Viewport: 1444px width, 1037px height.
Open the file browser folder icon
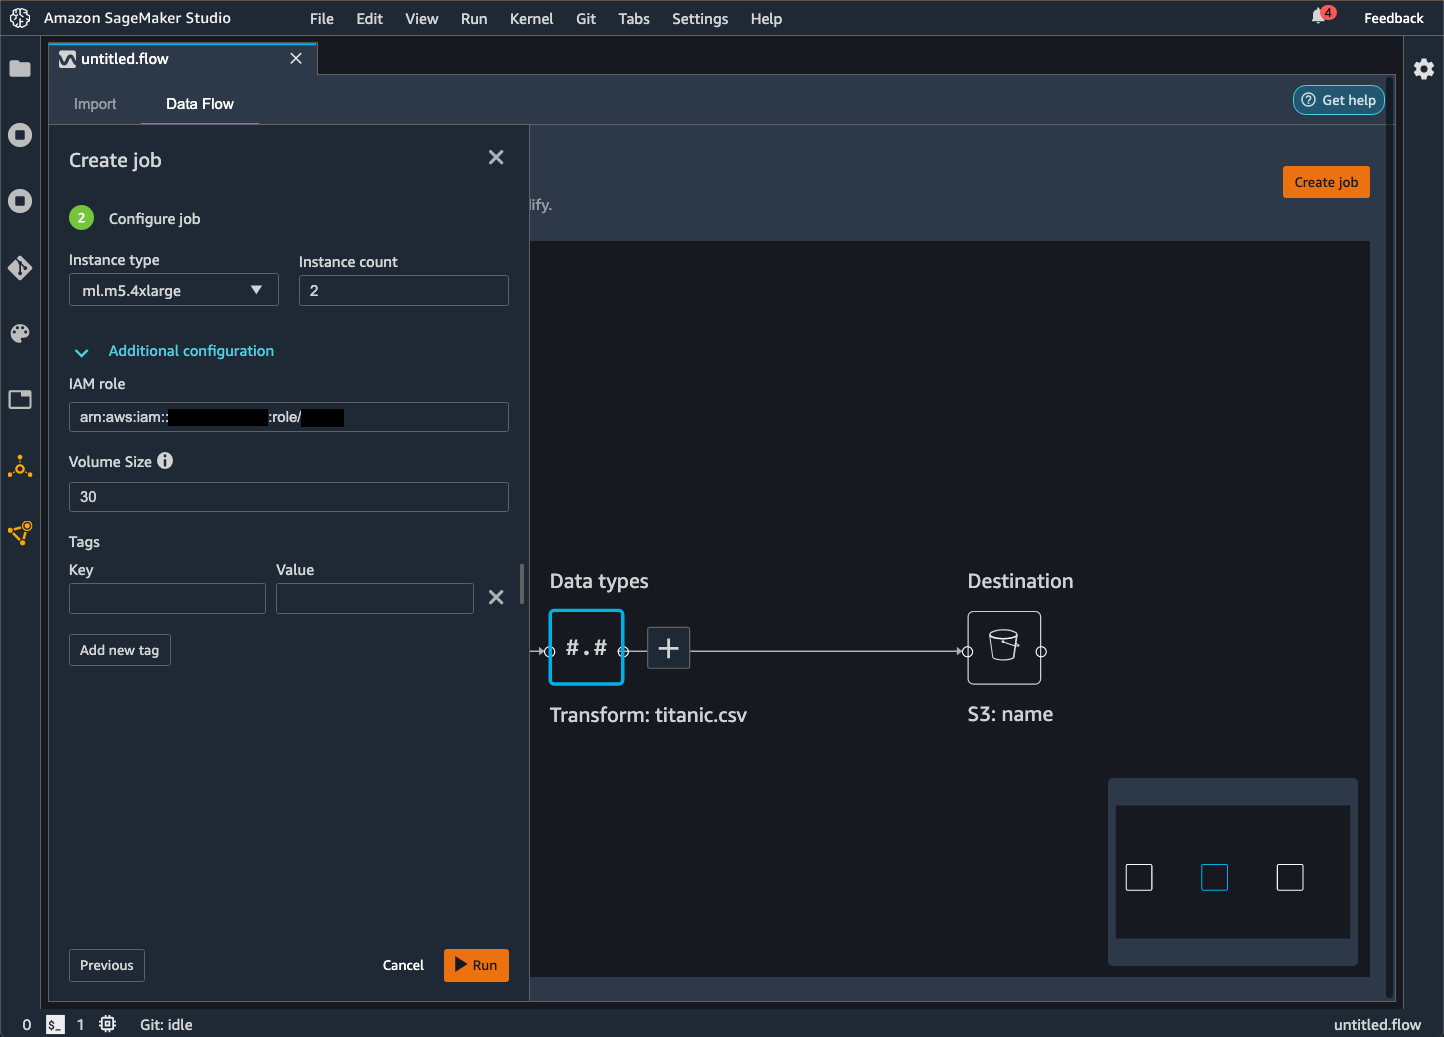click(20, 69)
